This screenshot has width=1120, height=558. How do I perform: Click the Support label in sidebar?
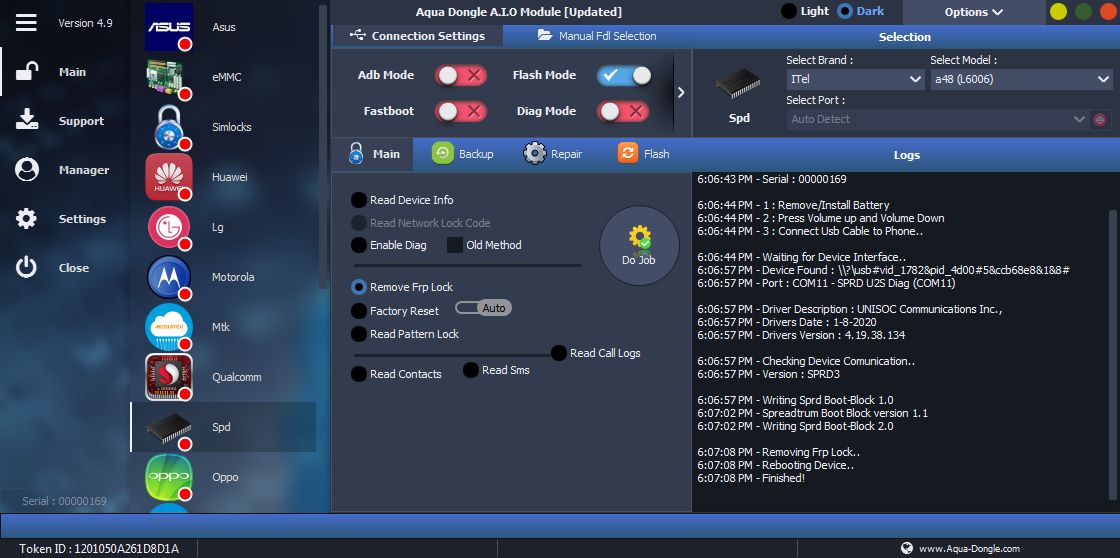[x=81, y=121]
